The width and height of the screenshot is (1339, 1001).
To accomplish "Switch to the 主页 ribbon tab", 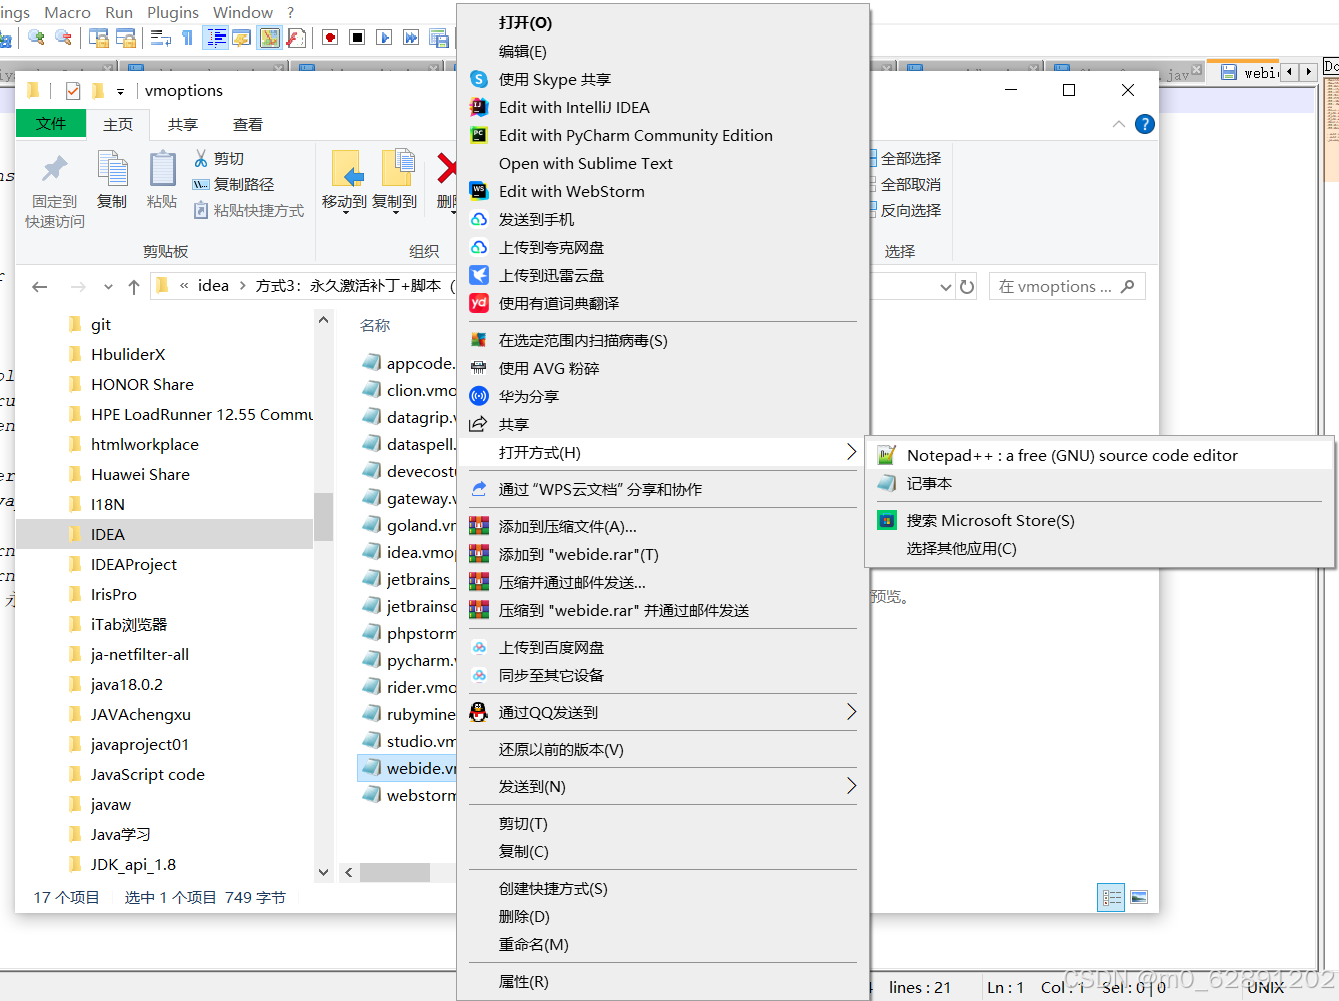I will coord(118,124).
